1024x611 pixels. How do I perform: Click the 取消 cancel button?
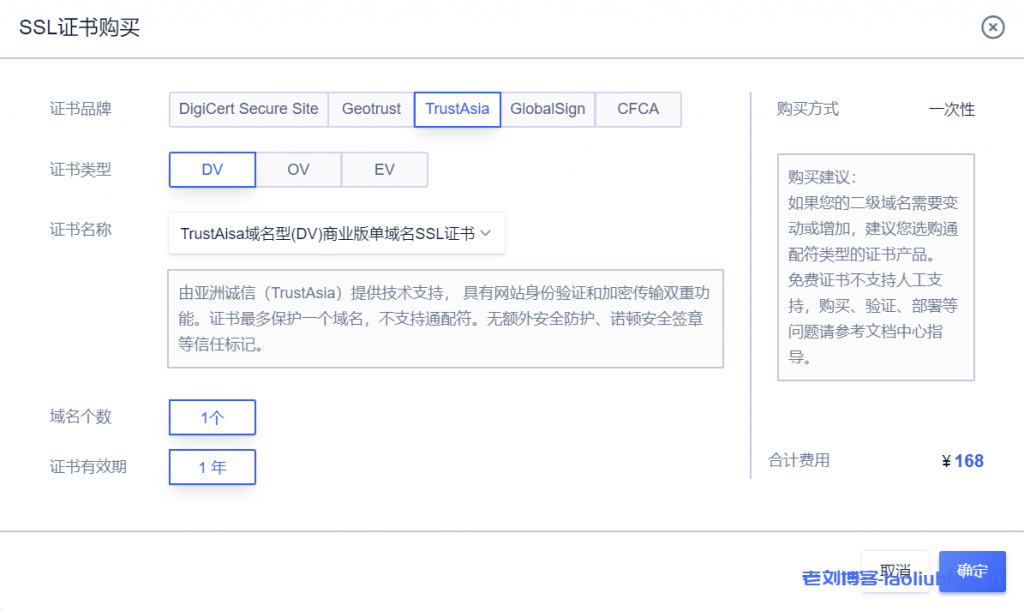[896, 568]
